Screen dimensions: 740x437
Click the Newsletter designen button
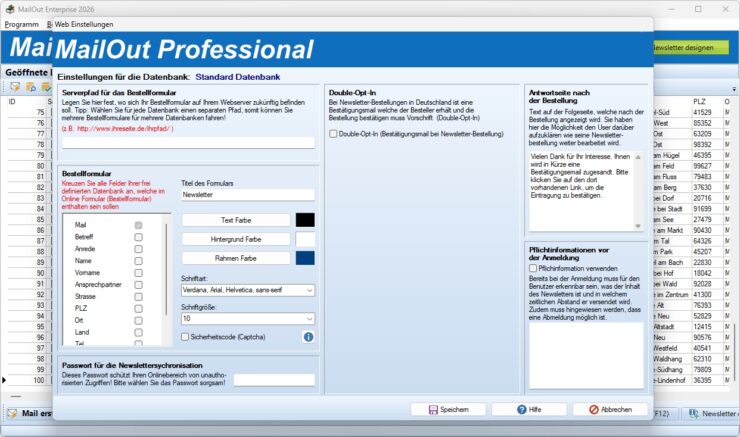(690, 47)
